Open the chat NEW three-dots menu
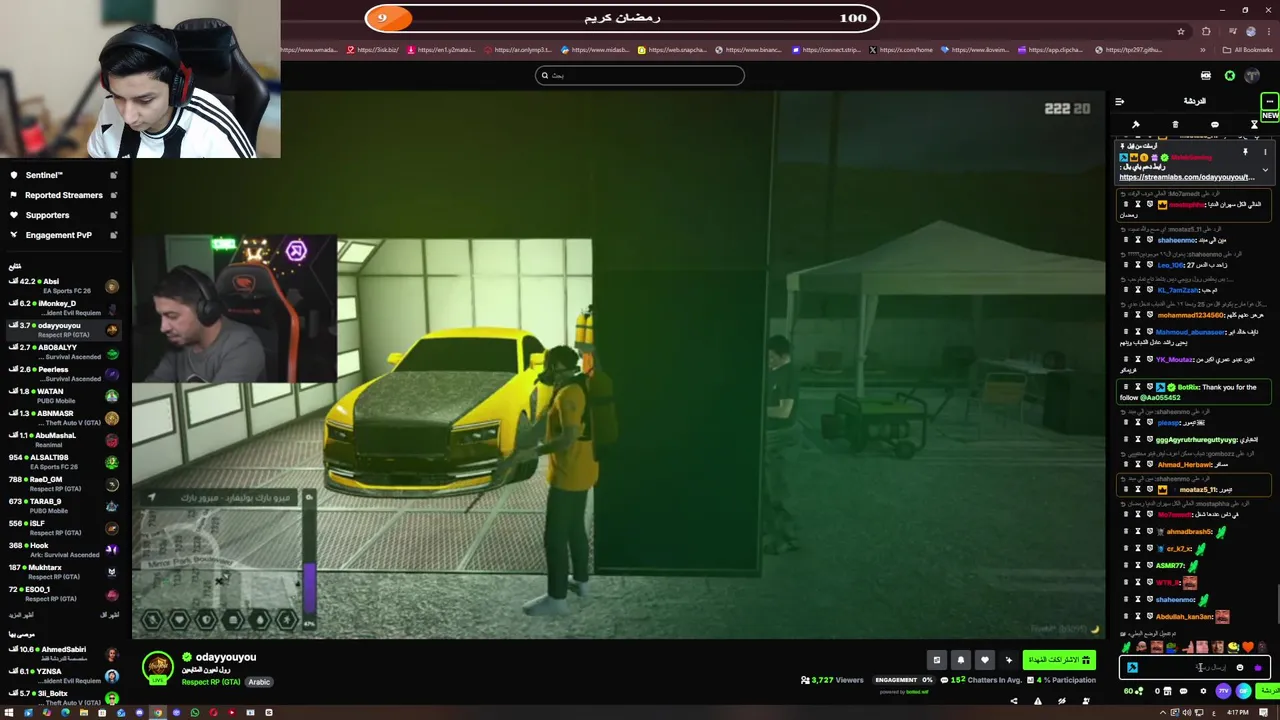Screen dimensions: 1280x720 [1269, 101]
